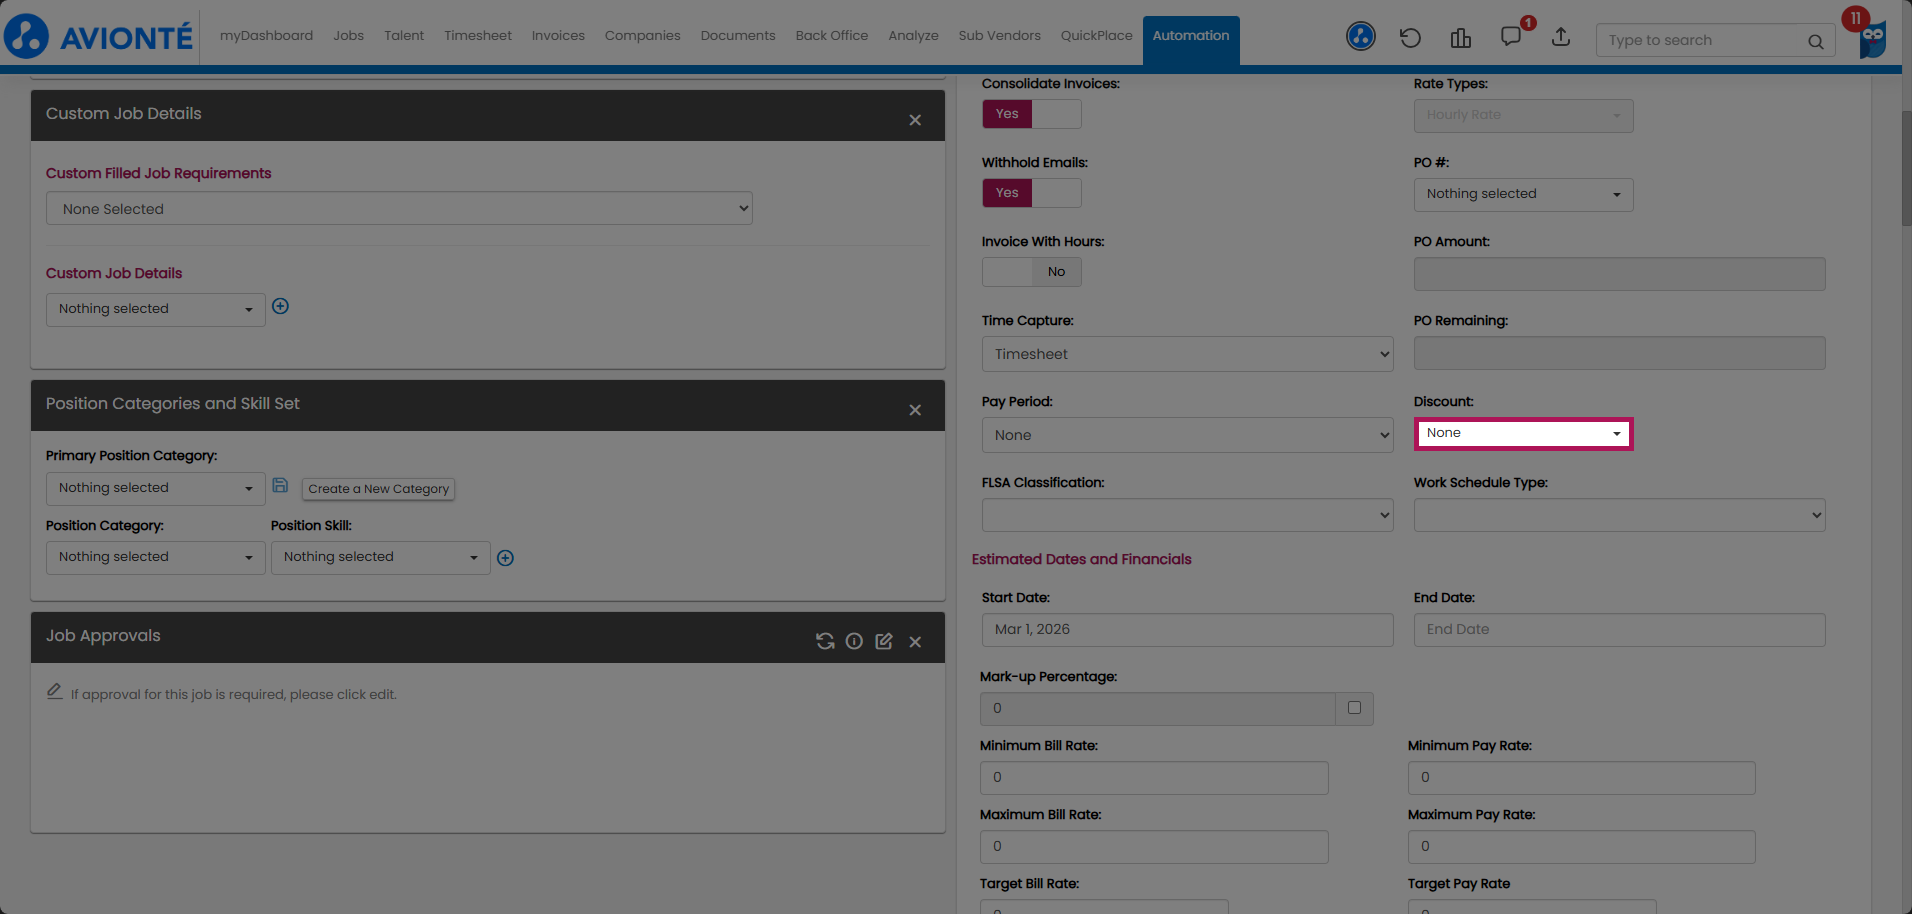
Task: Close the Job Approvals panel
Action: pyautogui.click(x=915, y=642)
